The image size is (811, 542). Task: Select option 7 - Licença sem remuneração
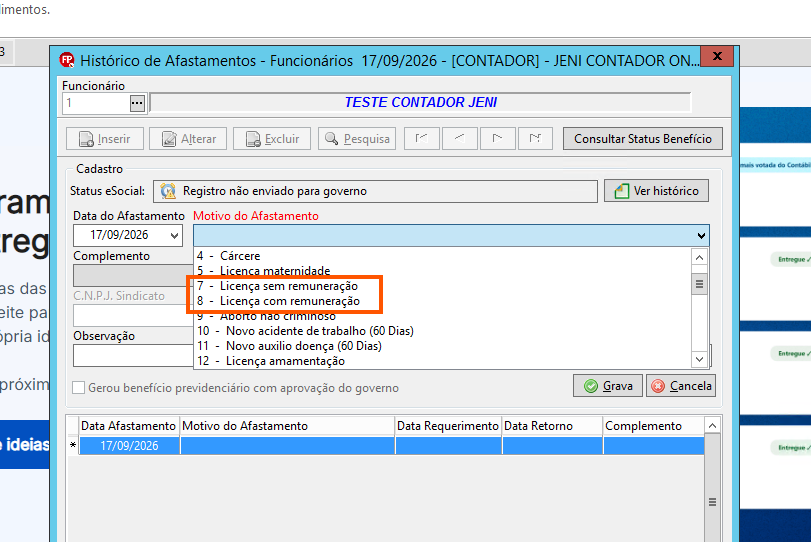click(443, 285)
